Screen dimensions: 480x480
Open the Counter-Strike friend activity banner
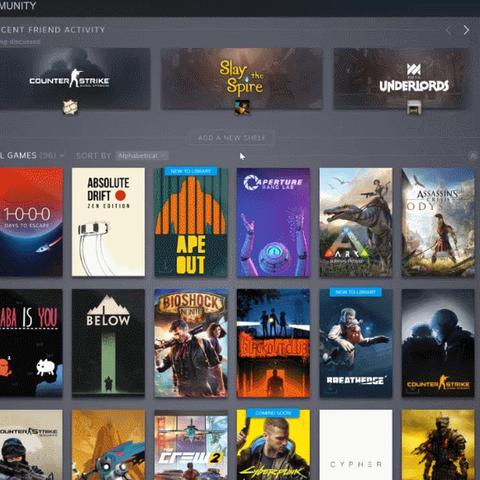pos(75,79)
